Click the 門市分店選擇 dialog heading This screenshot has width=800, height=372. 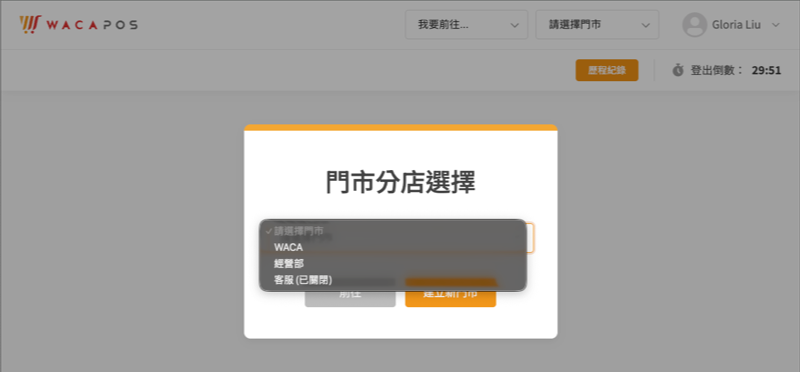pos(401,182)
